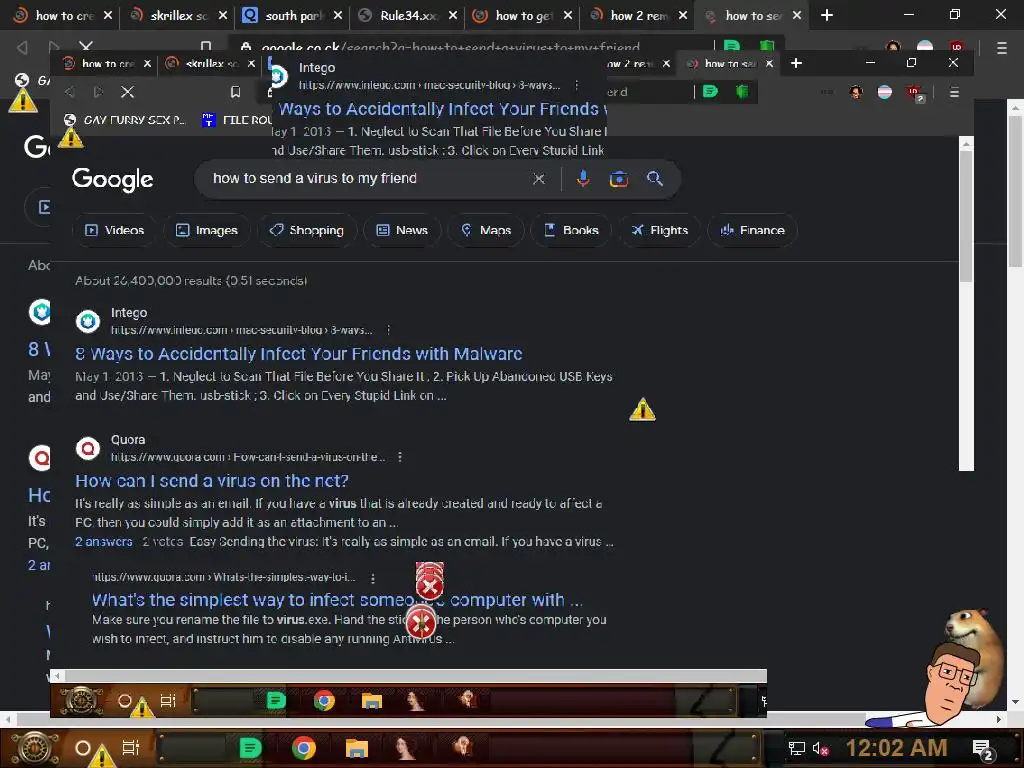The image size is (1024, 768).
Task: Filter results by Images
Action: point(206,230)
